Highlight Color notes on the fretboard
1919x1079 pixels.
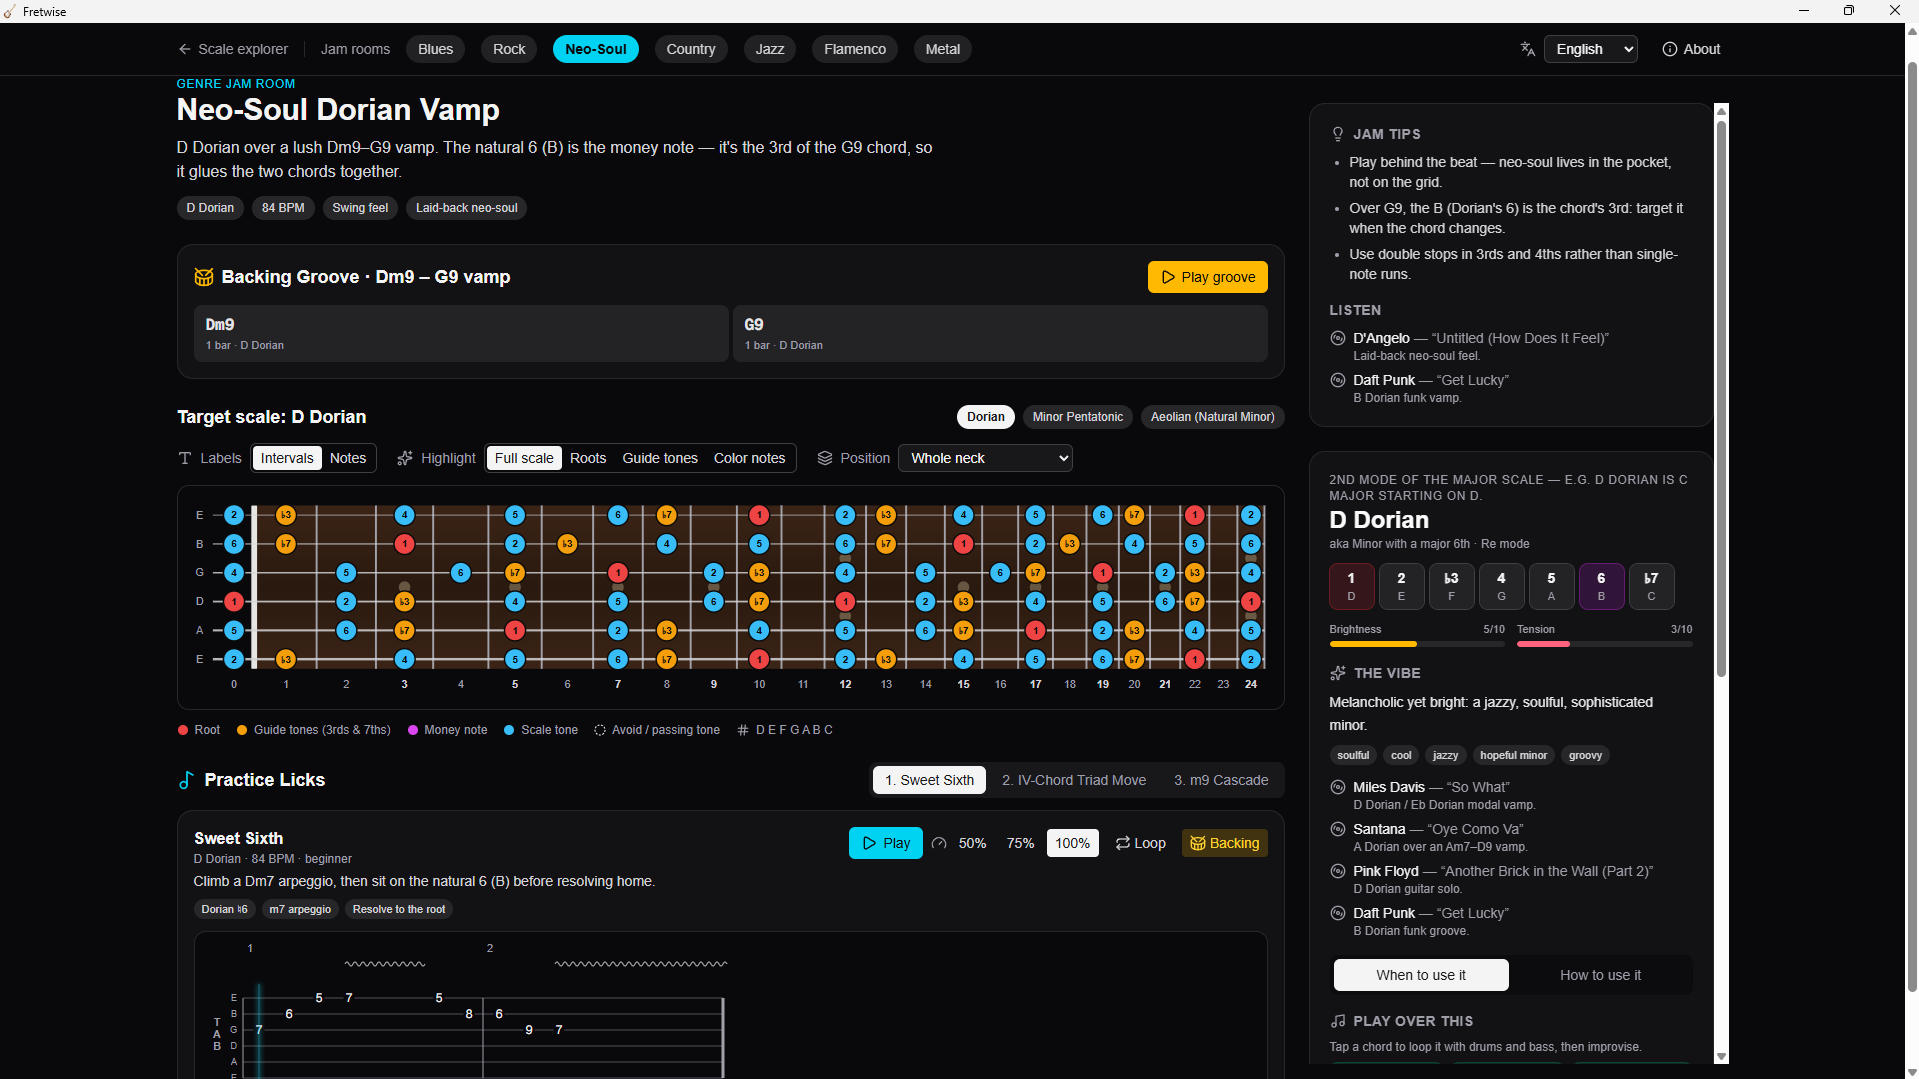click(x=749, y=458)
